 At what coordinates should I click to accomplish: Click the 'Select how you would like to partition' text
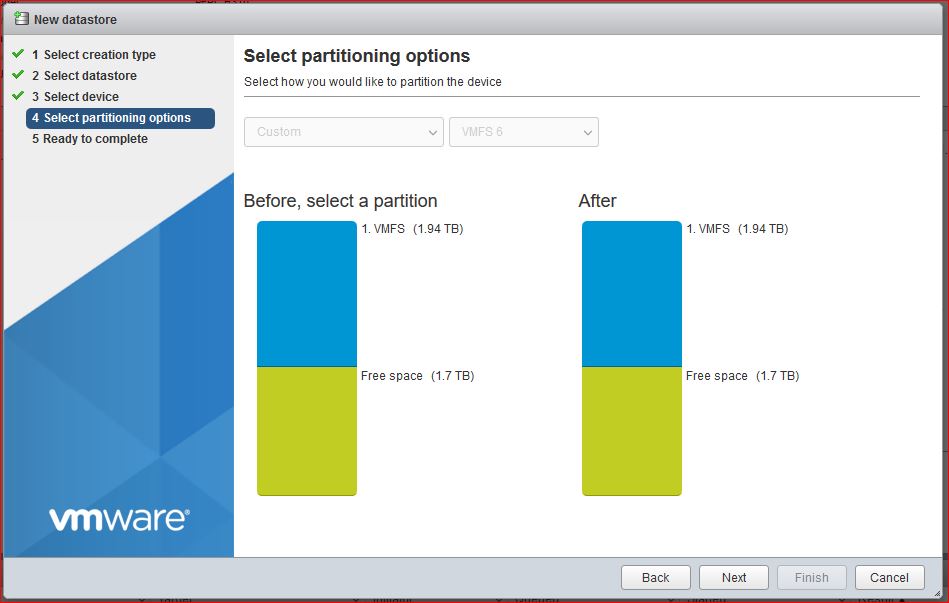point(373,82)
